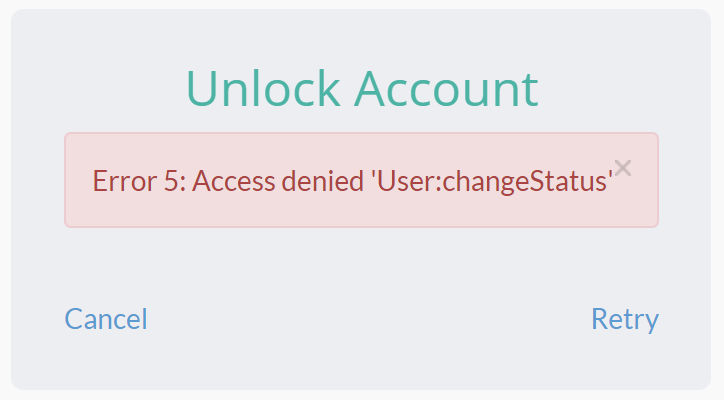Close the Access denied error banner
The width and height of the screenshot is (724, 400).
623,168
